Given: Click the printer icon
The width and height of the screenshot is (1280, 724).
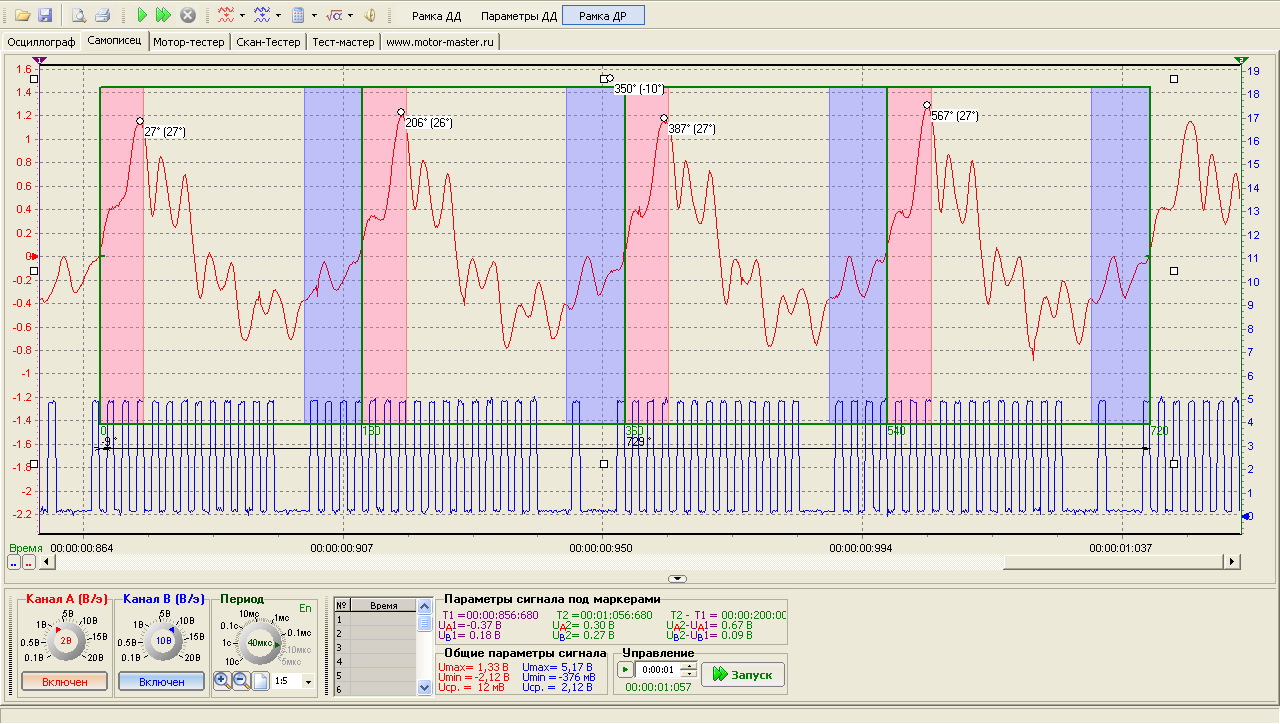Looking at the screenshot, I should click(101, 15).
